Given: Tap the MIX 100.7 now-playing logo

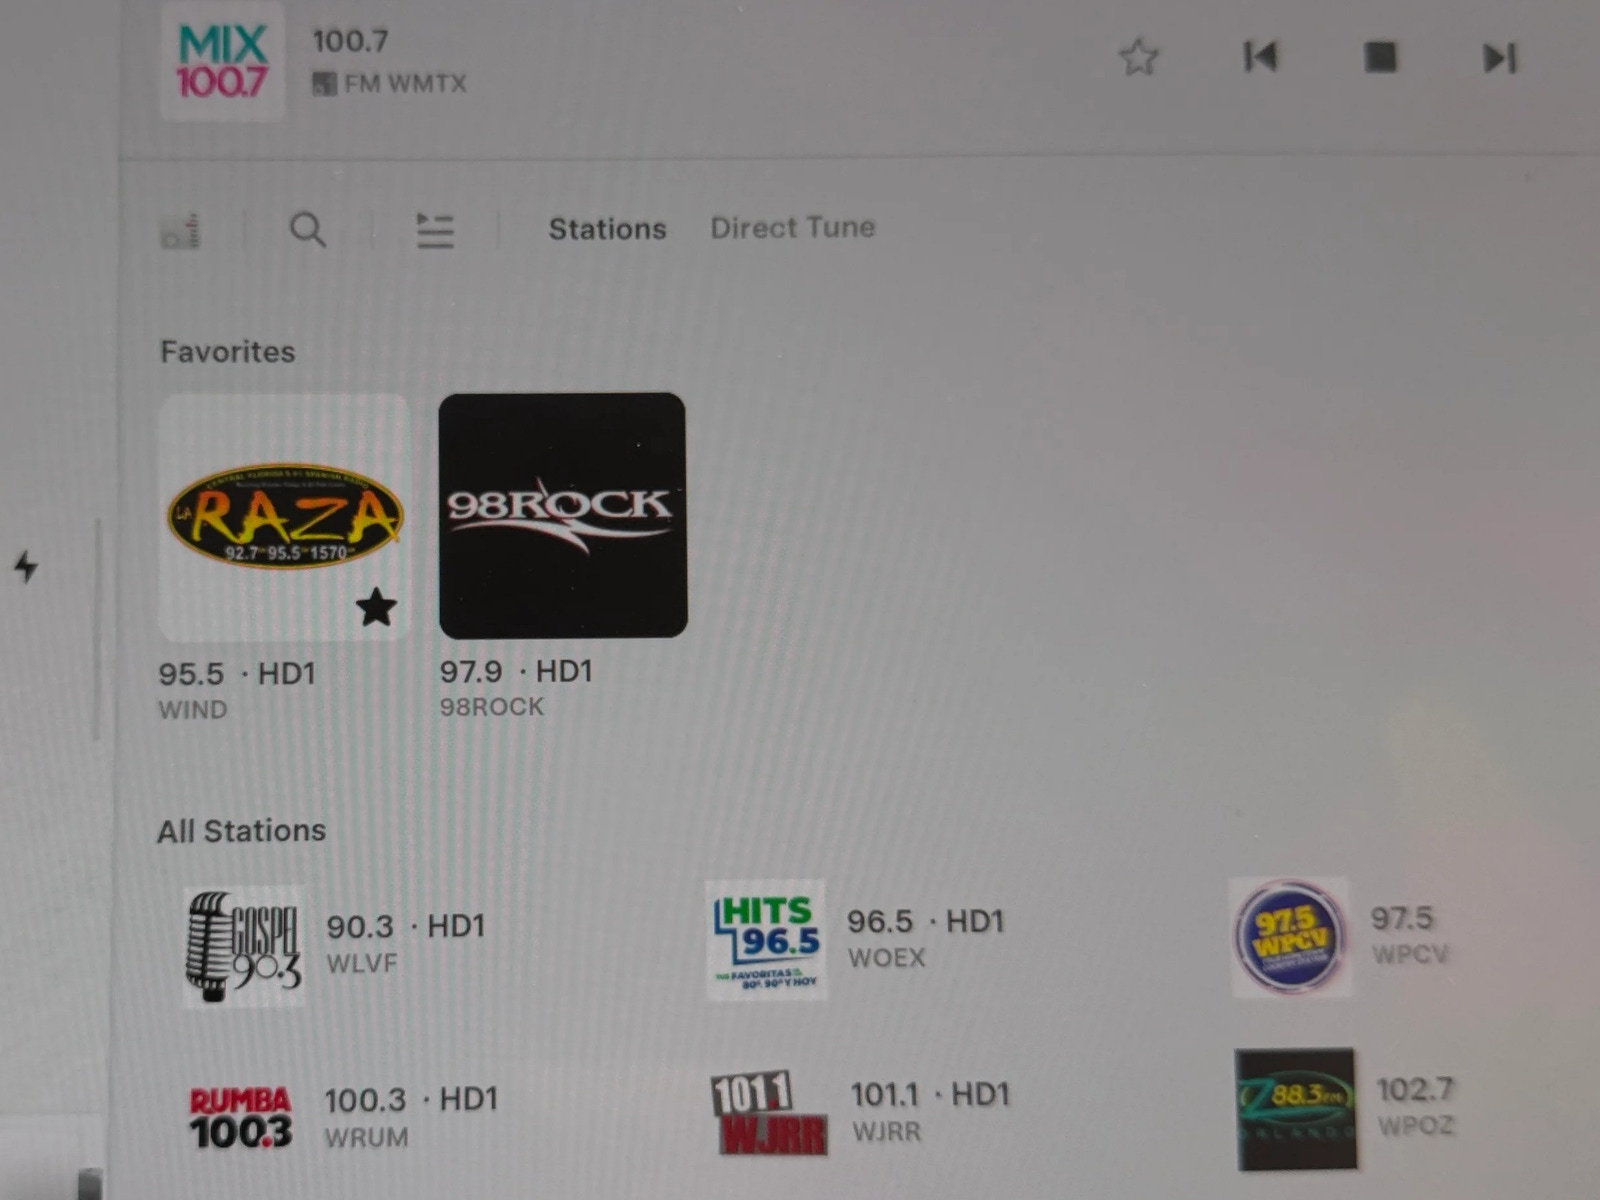Looking at the screenshot, I should 222,62.
